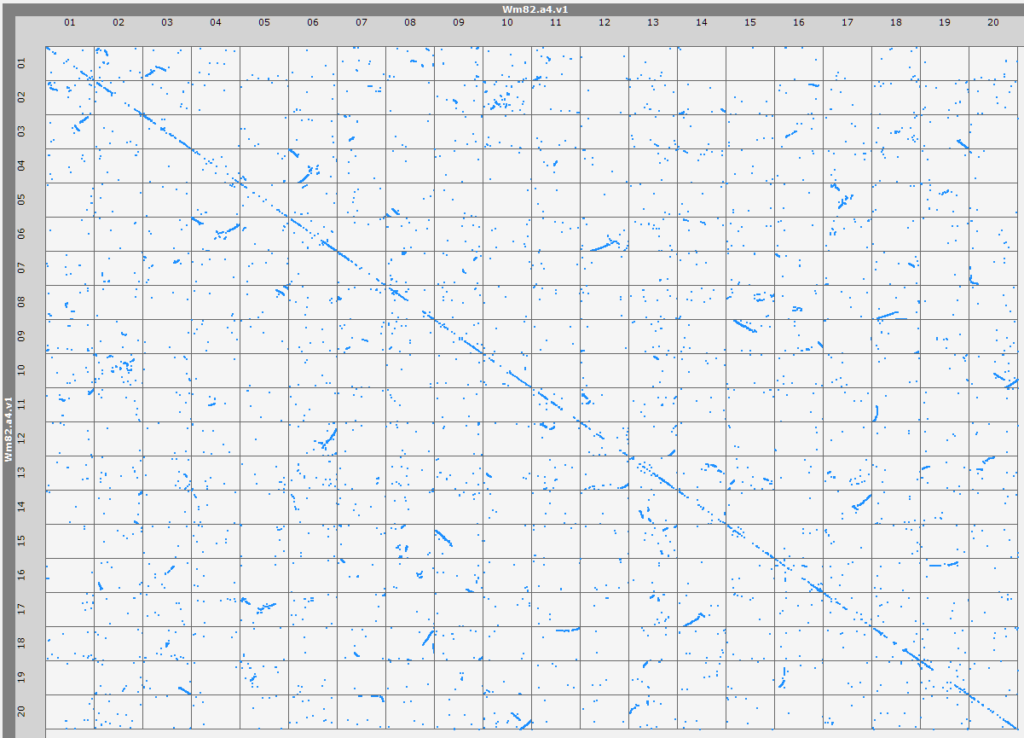The height and width of the screenshot is (738, 1024).
Task: Select column label 19 on the top axis
Action: (x=945, y=22)
